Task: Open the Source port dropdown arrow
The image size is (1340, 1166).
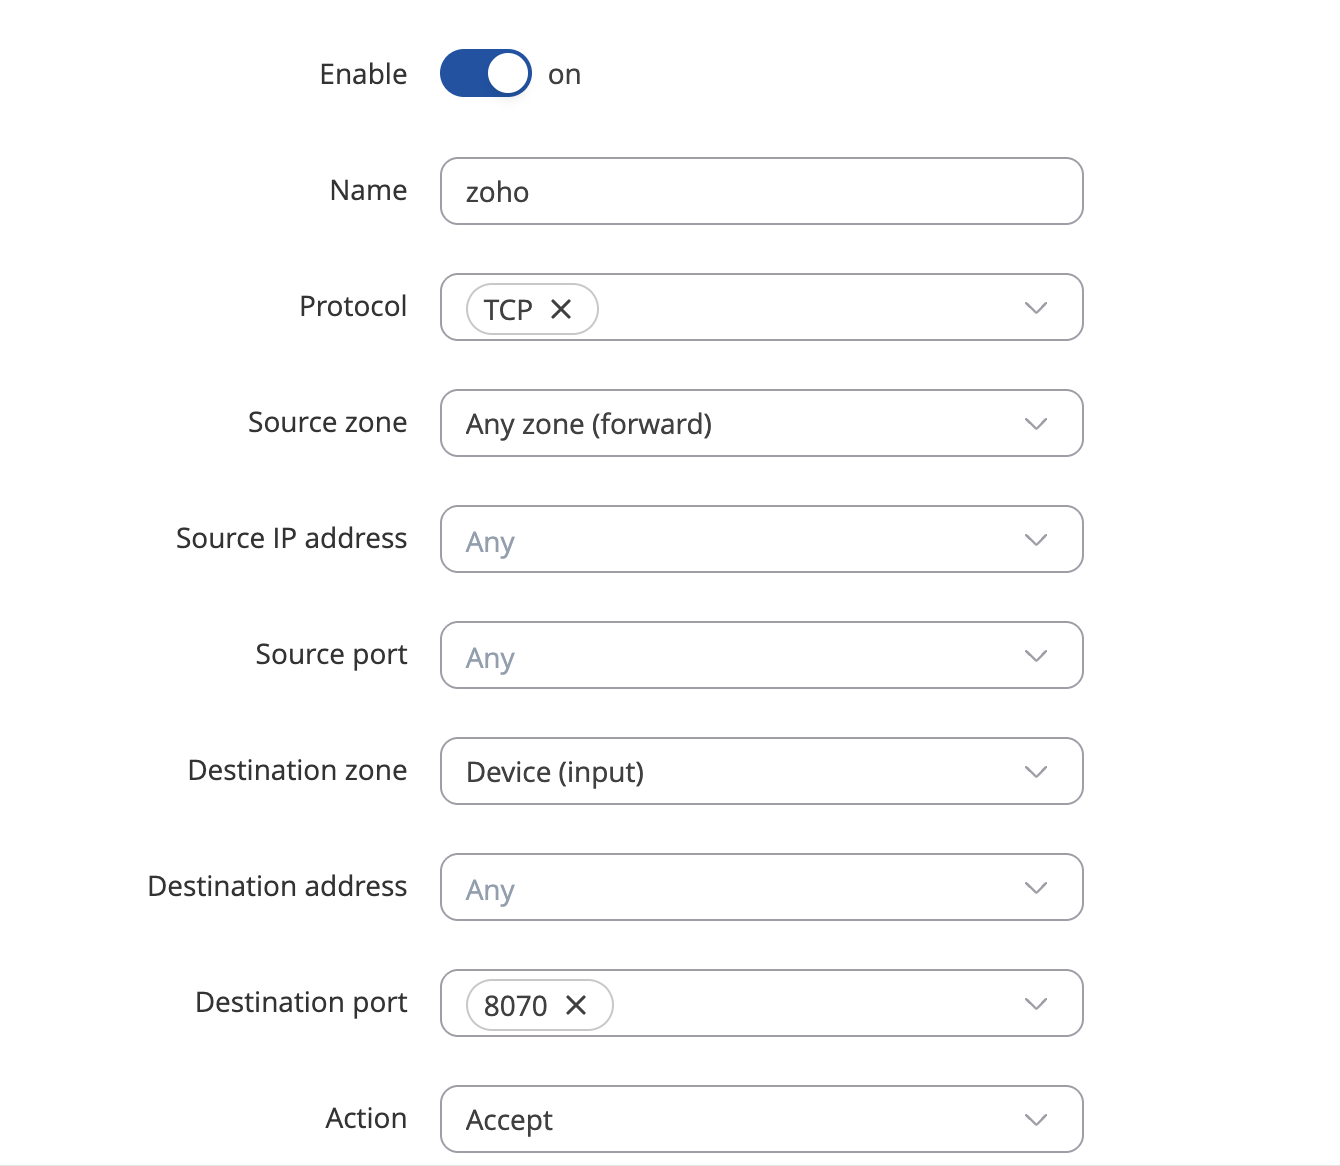Action: pos(1036,655)
